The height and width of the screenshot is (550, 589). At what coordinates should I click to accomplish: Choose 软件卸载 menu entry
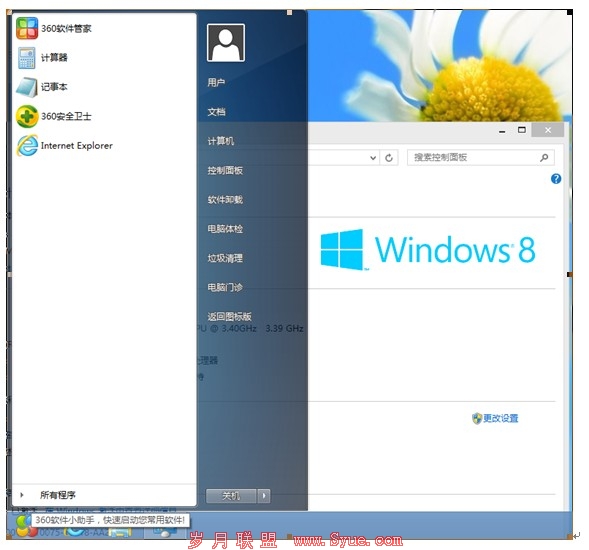(225, 199)
